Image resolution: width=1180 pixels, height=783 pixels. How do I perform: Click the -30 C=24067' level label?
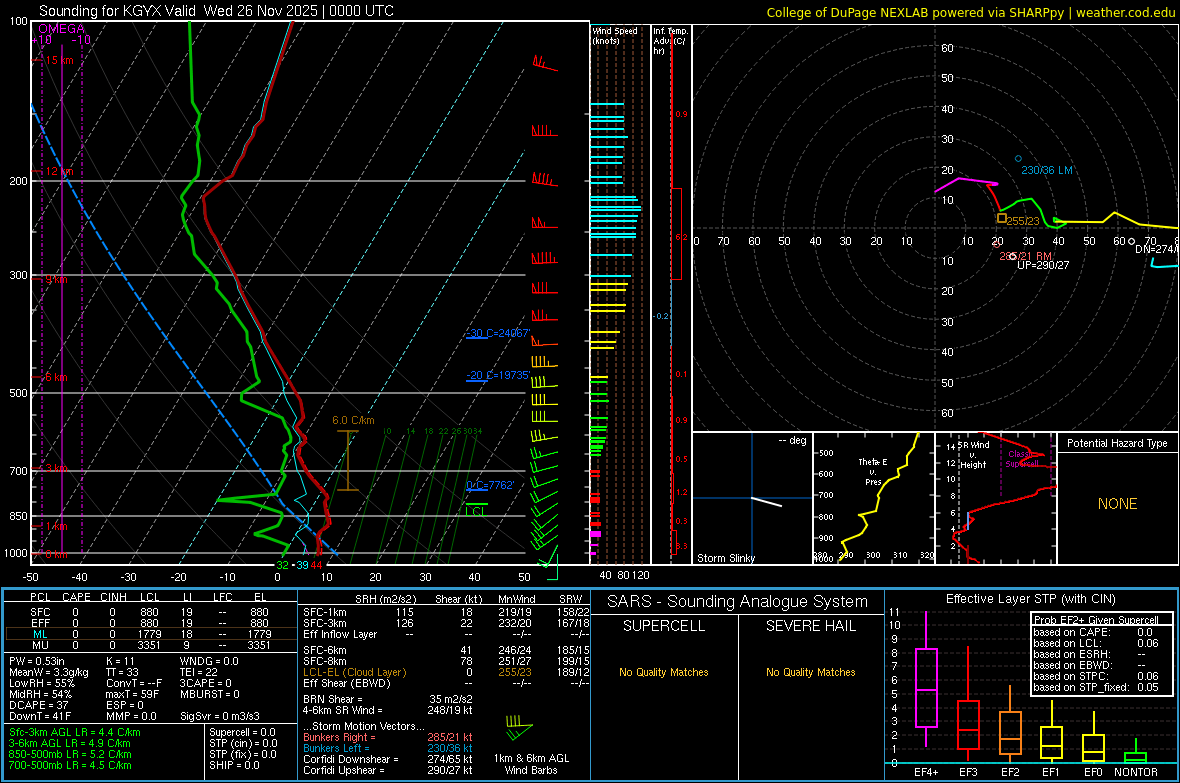[498, 333]
